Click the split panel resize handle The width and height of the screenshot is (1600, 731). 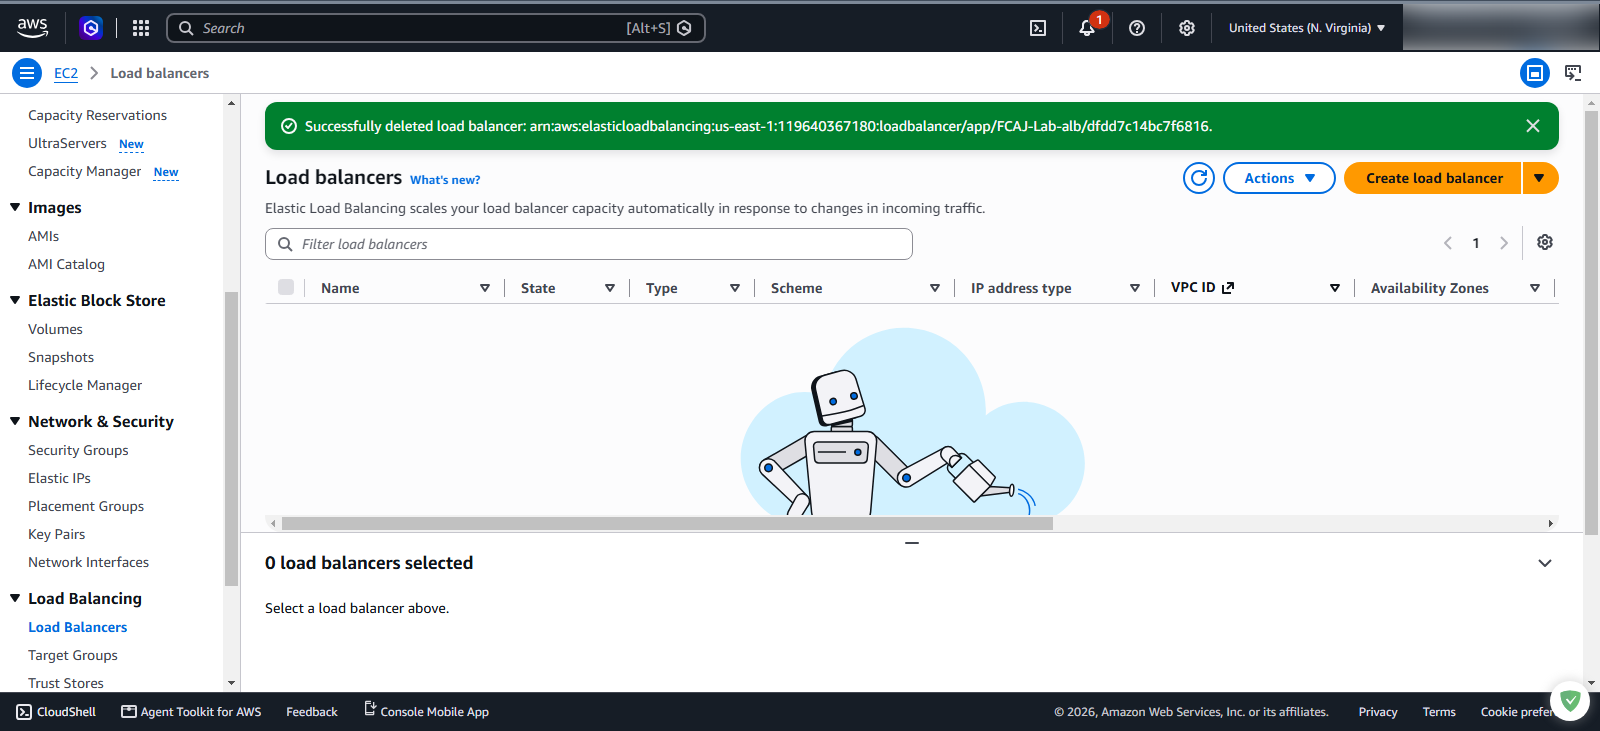click(912, 543)
